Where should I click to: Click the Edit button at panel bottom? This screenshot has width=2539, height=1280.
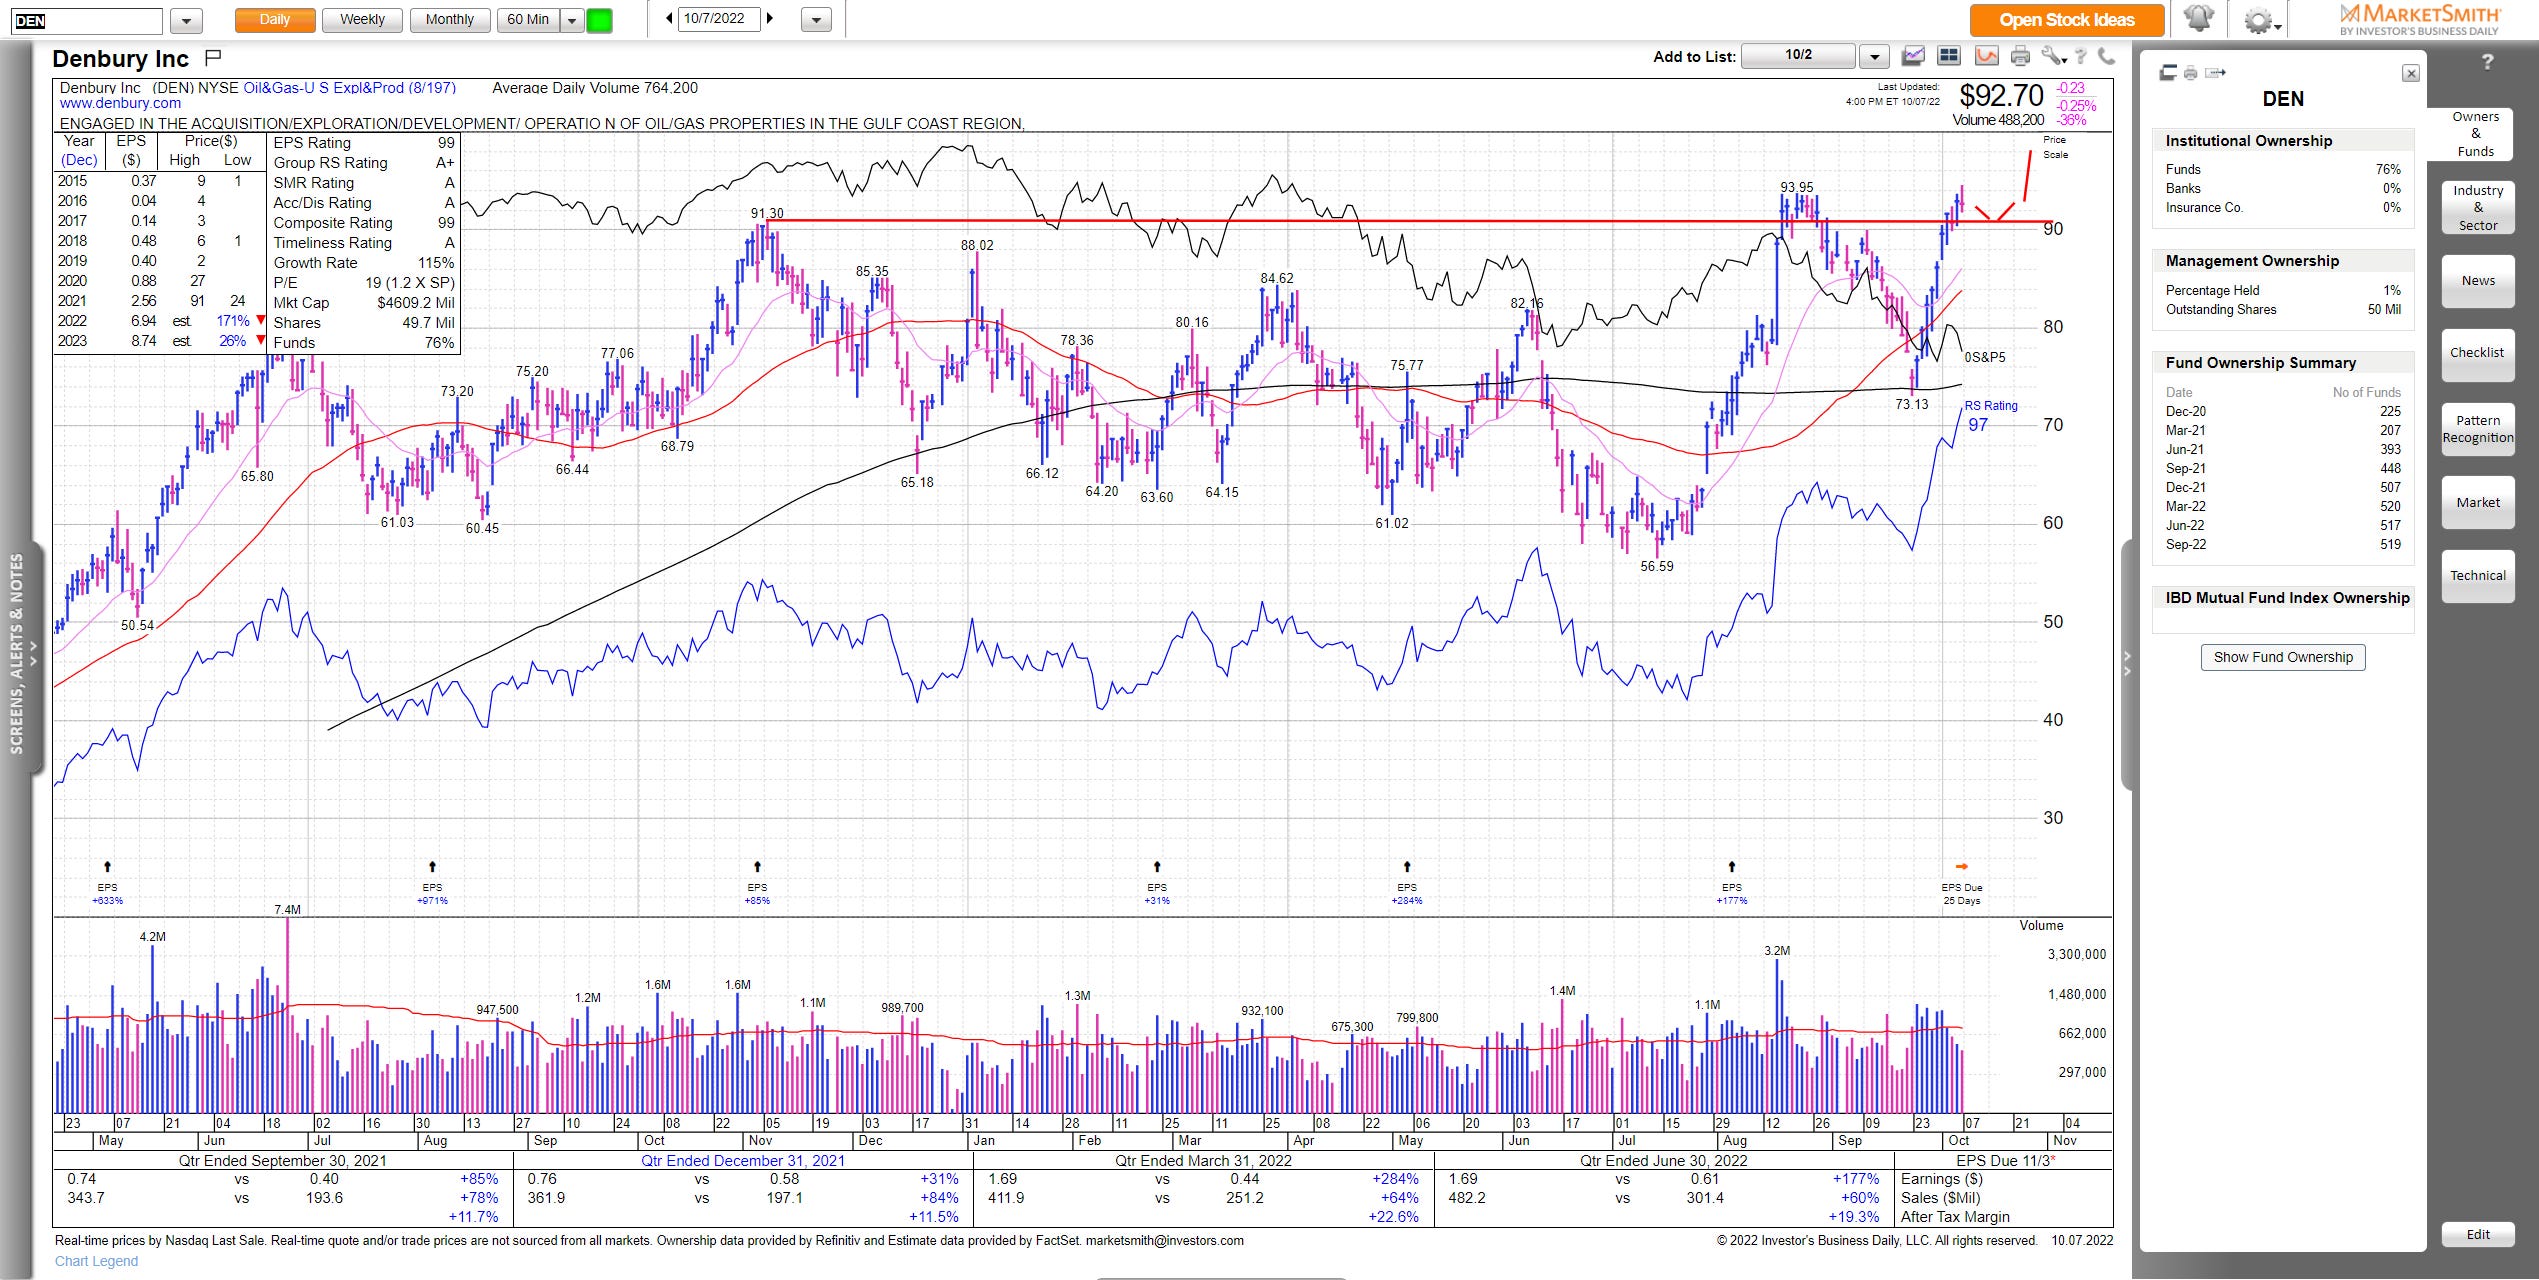click(2478, 1234)
